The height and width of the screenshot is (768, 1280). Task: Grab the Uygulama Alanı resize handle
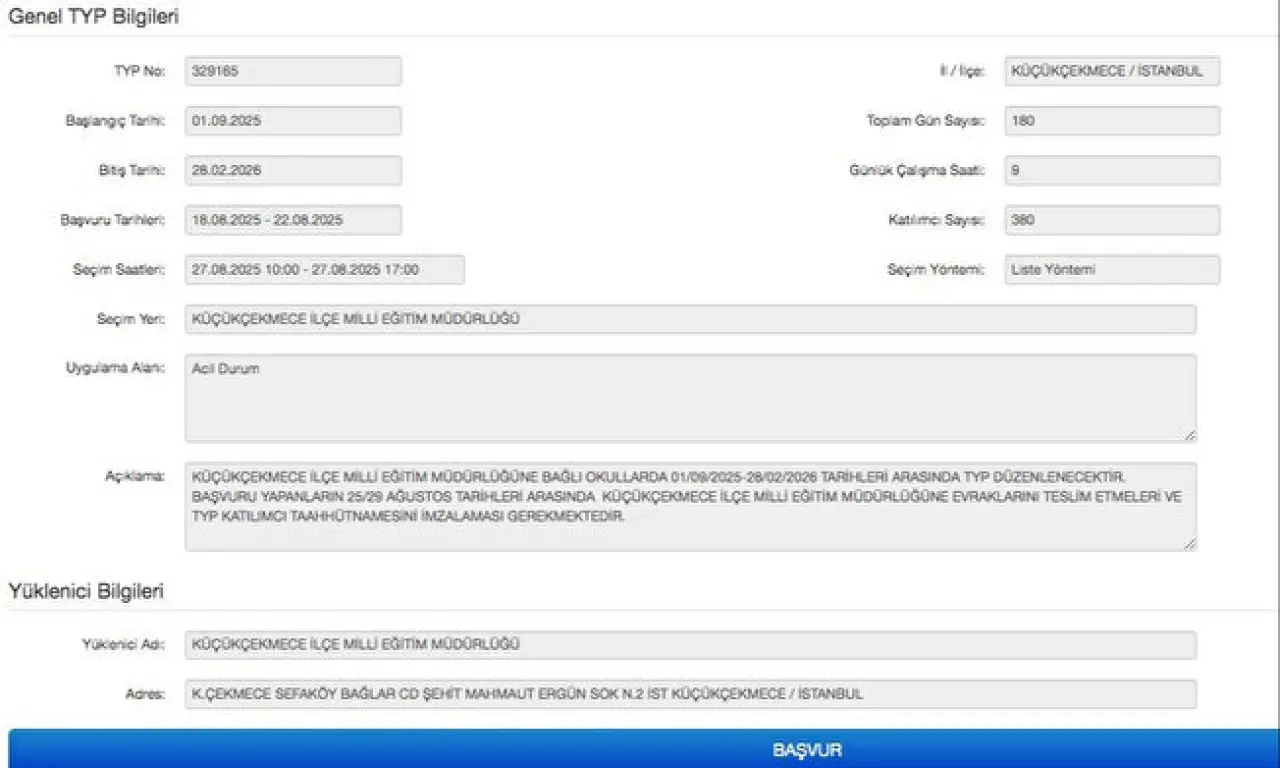pyautogui.click(x=1190, y=435)
